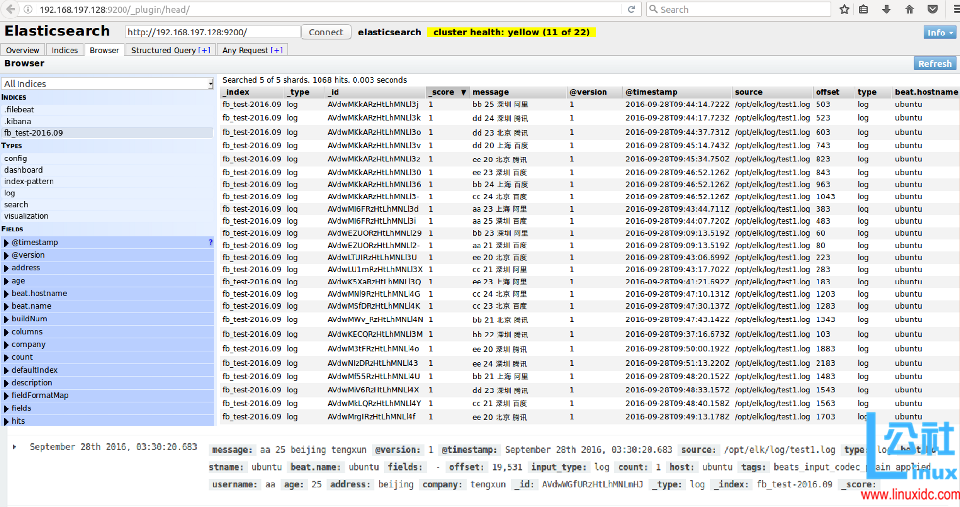Click the browser home icon
Viewport: 960px width, 507px height.
click(x=909, y=9)
